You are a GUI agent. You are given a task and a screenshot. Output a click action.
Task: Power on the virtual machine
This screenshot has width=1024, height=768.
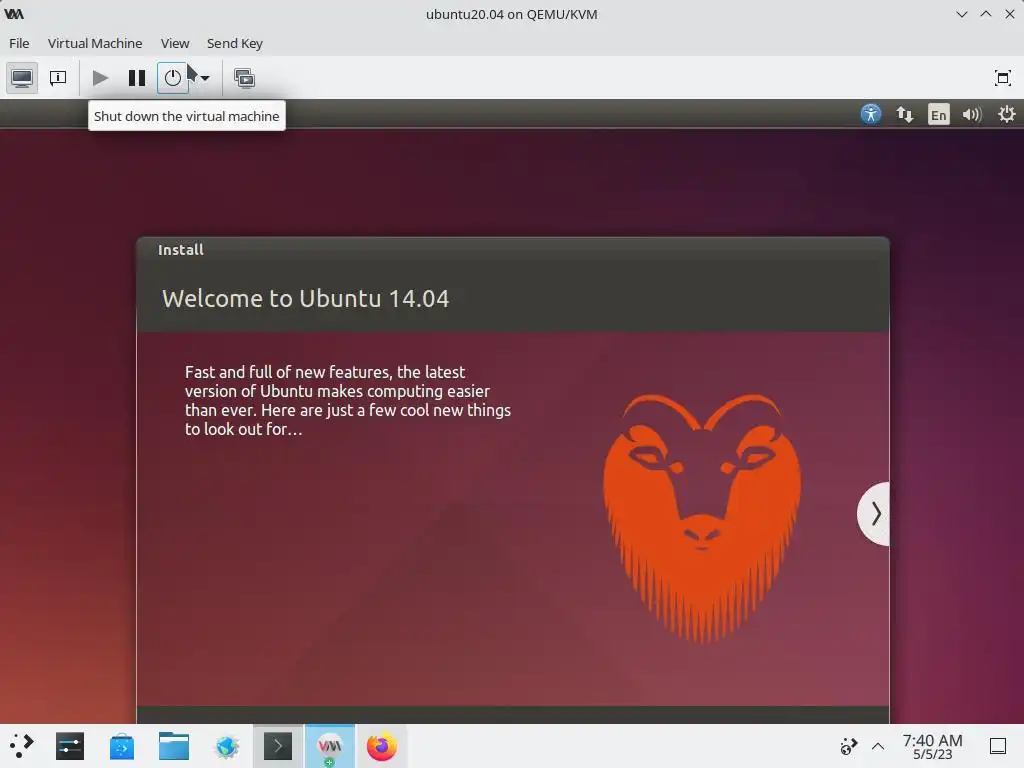point(100,78)
